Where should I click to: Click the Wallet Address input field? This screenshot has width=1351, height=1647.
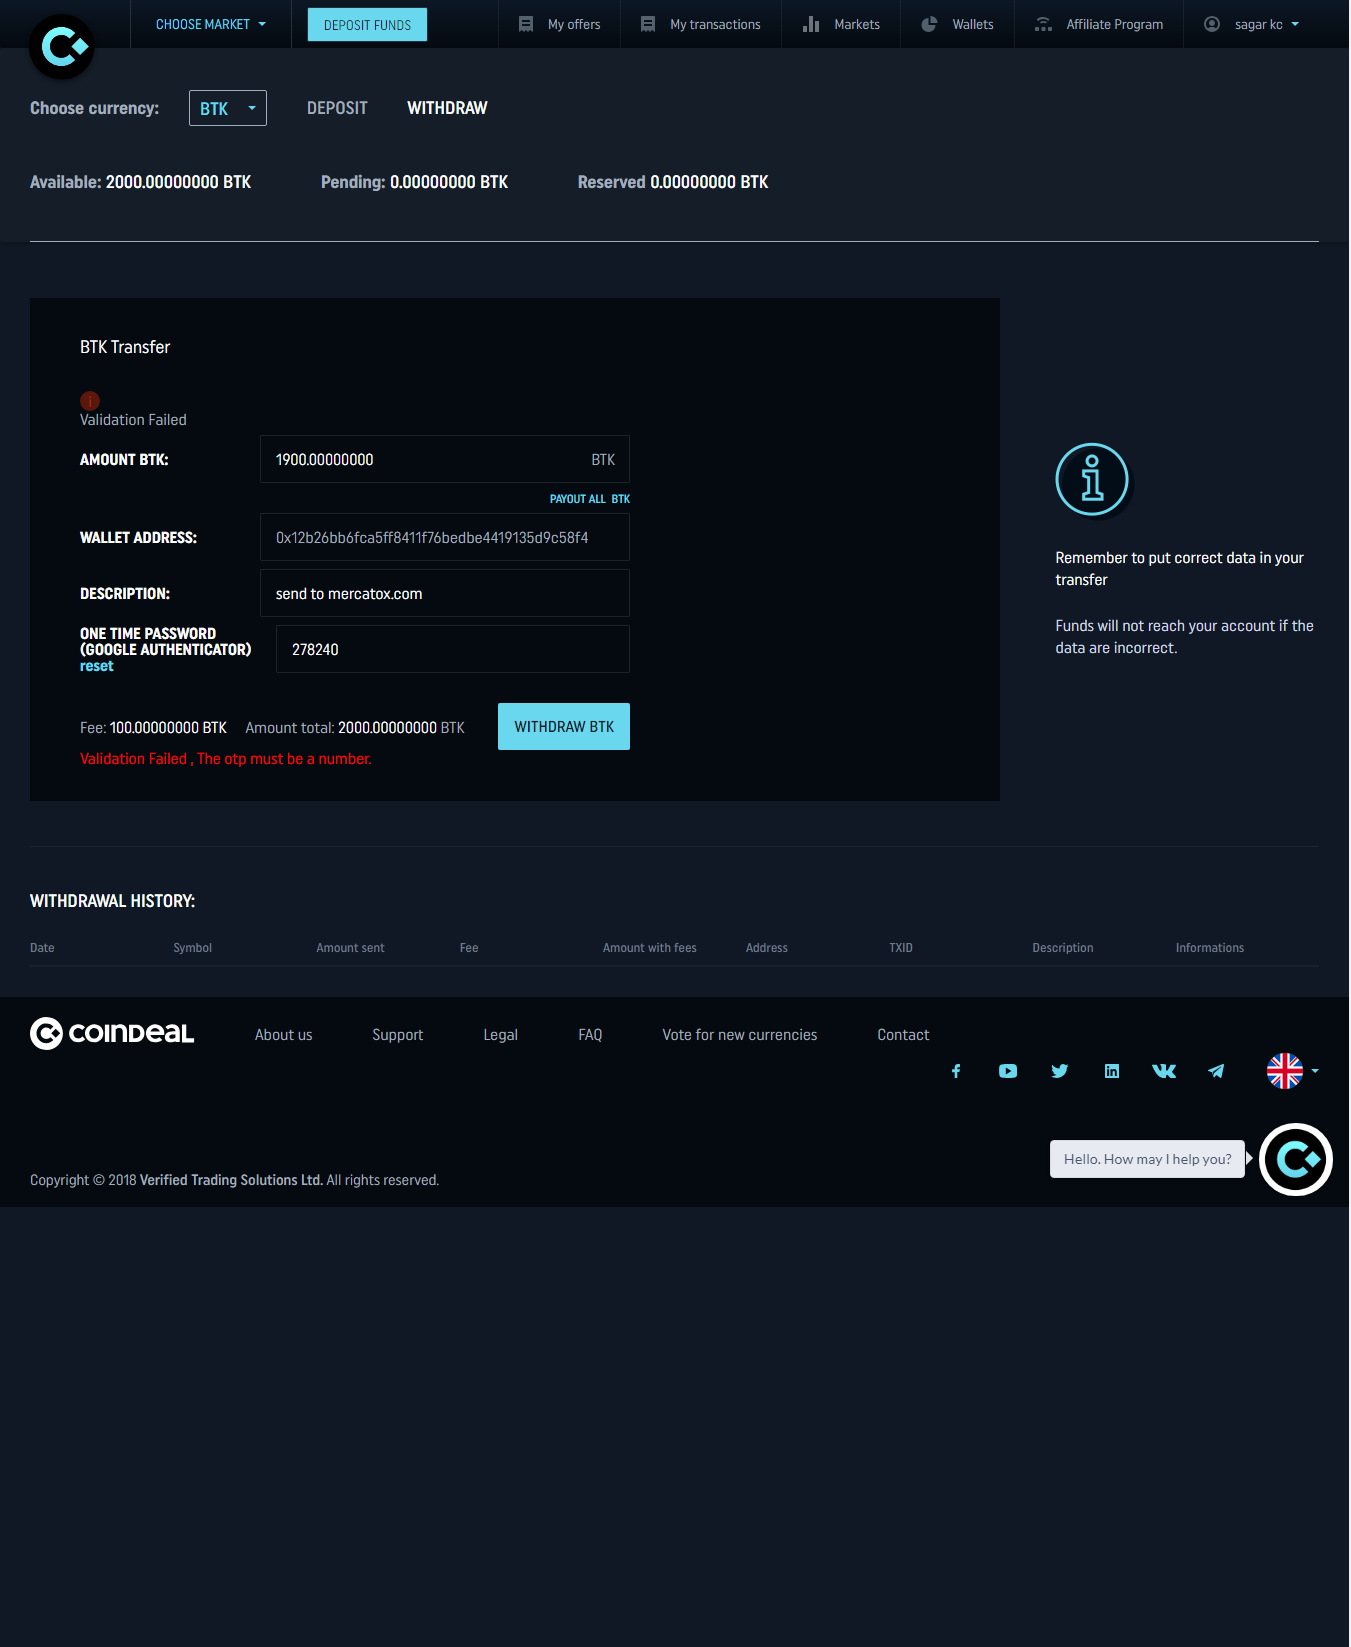click(445, 538)
